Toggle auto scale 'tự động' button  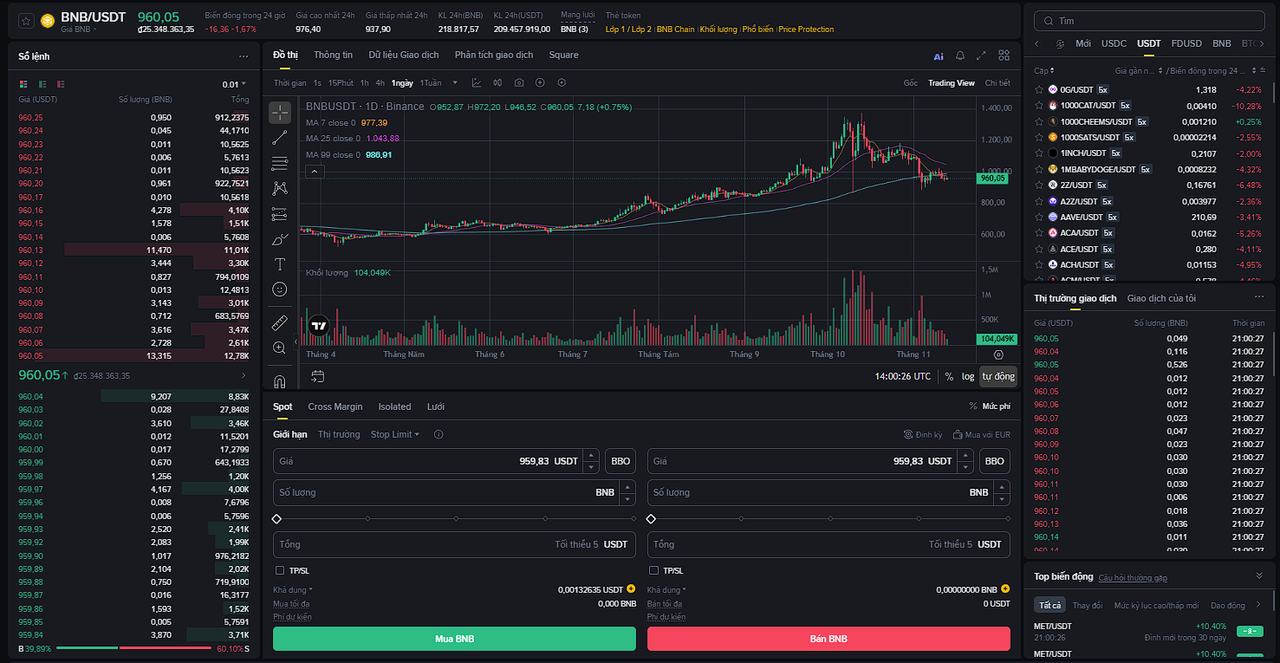[998, 376]
